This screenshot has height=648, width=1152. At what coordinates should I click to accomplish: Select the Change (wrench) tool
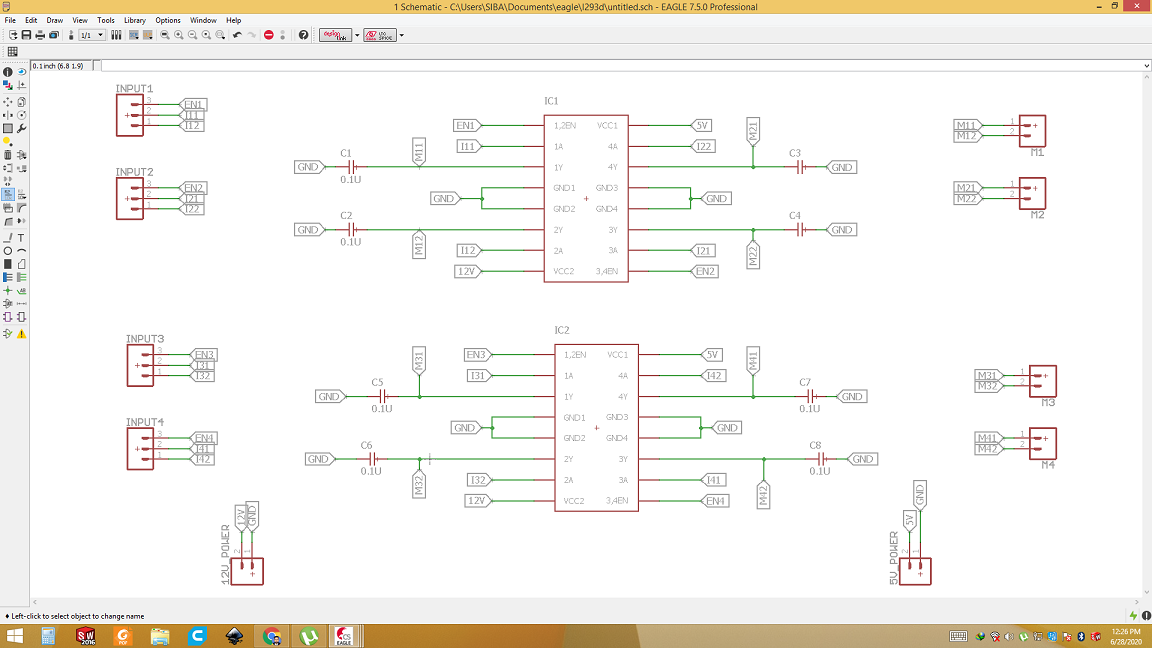point(21,129)
